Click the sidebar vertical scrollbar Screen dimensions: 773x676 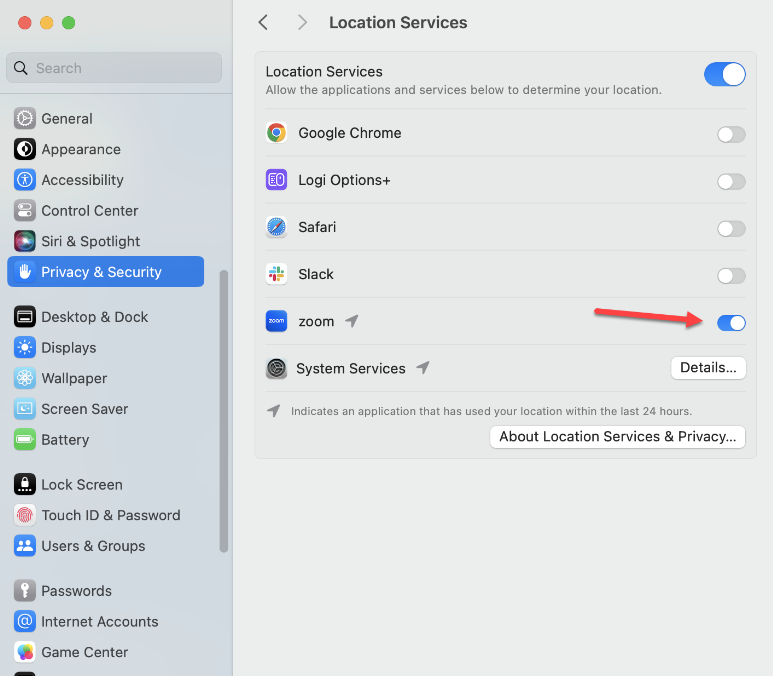pos(224,410)
